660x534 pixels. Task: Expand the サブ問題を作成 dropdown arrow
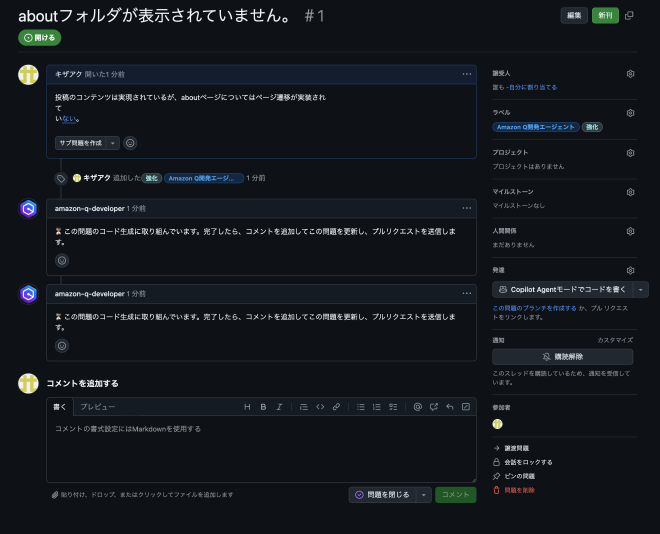tap(113, 143)
